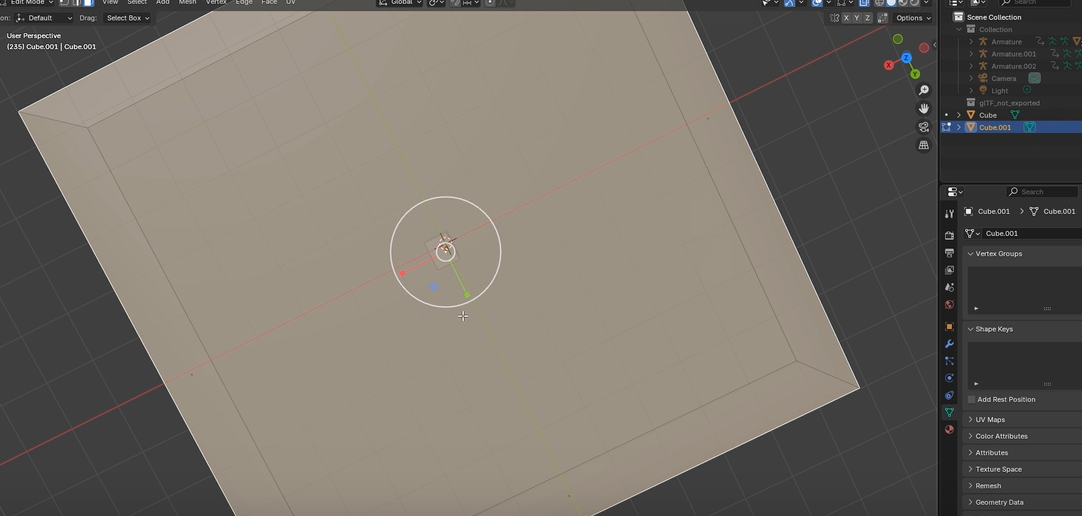Click the pan hand viewport button
1082x516 pixels.
tap(923, 108)
